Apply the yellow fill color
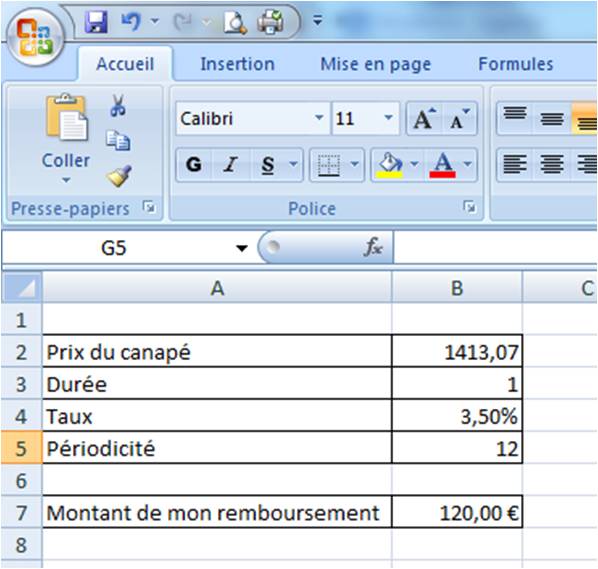Viewport: 598px width, 569px height. click(x=390, y=165)
